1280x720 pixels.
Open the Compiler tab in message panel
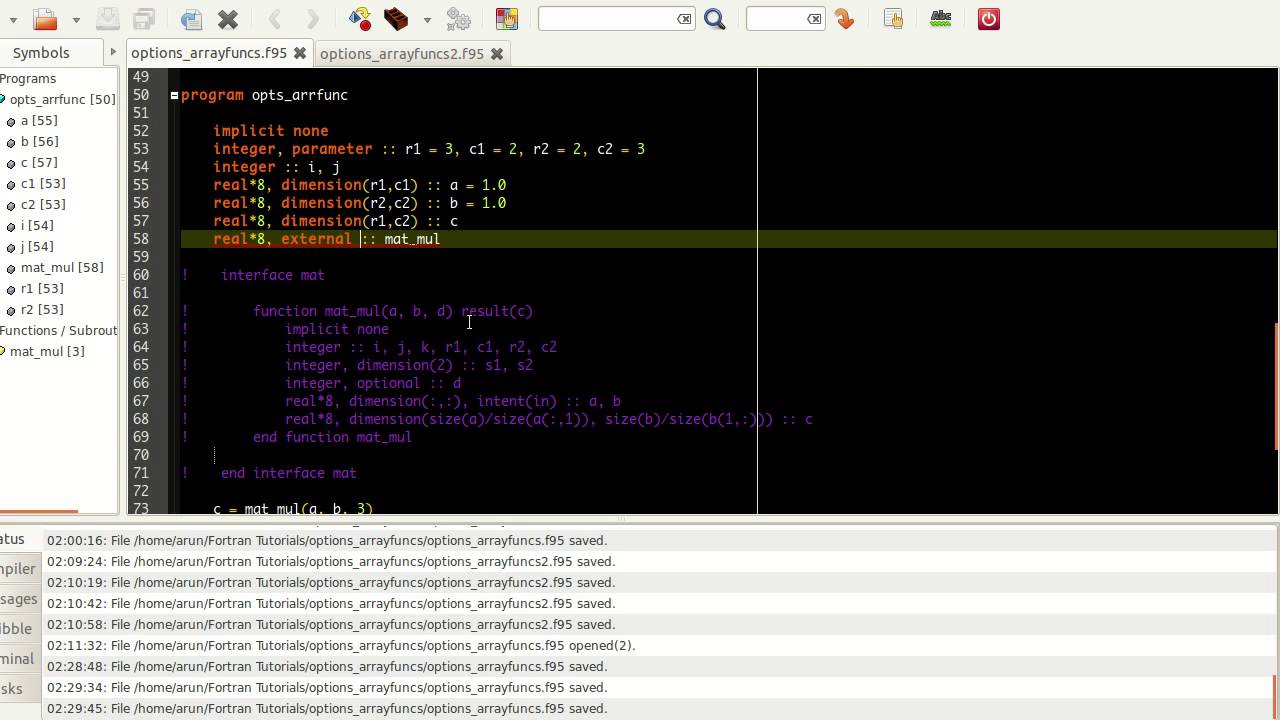18,569
